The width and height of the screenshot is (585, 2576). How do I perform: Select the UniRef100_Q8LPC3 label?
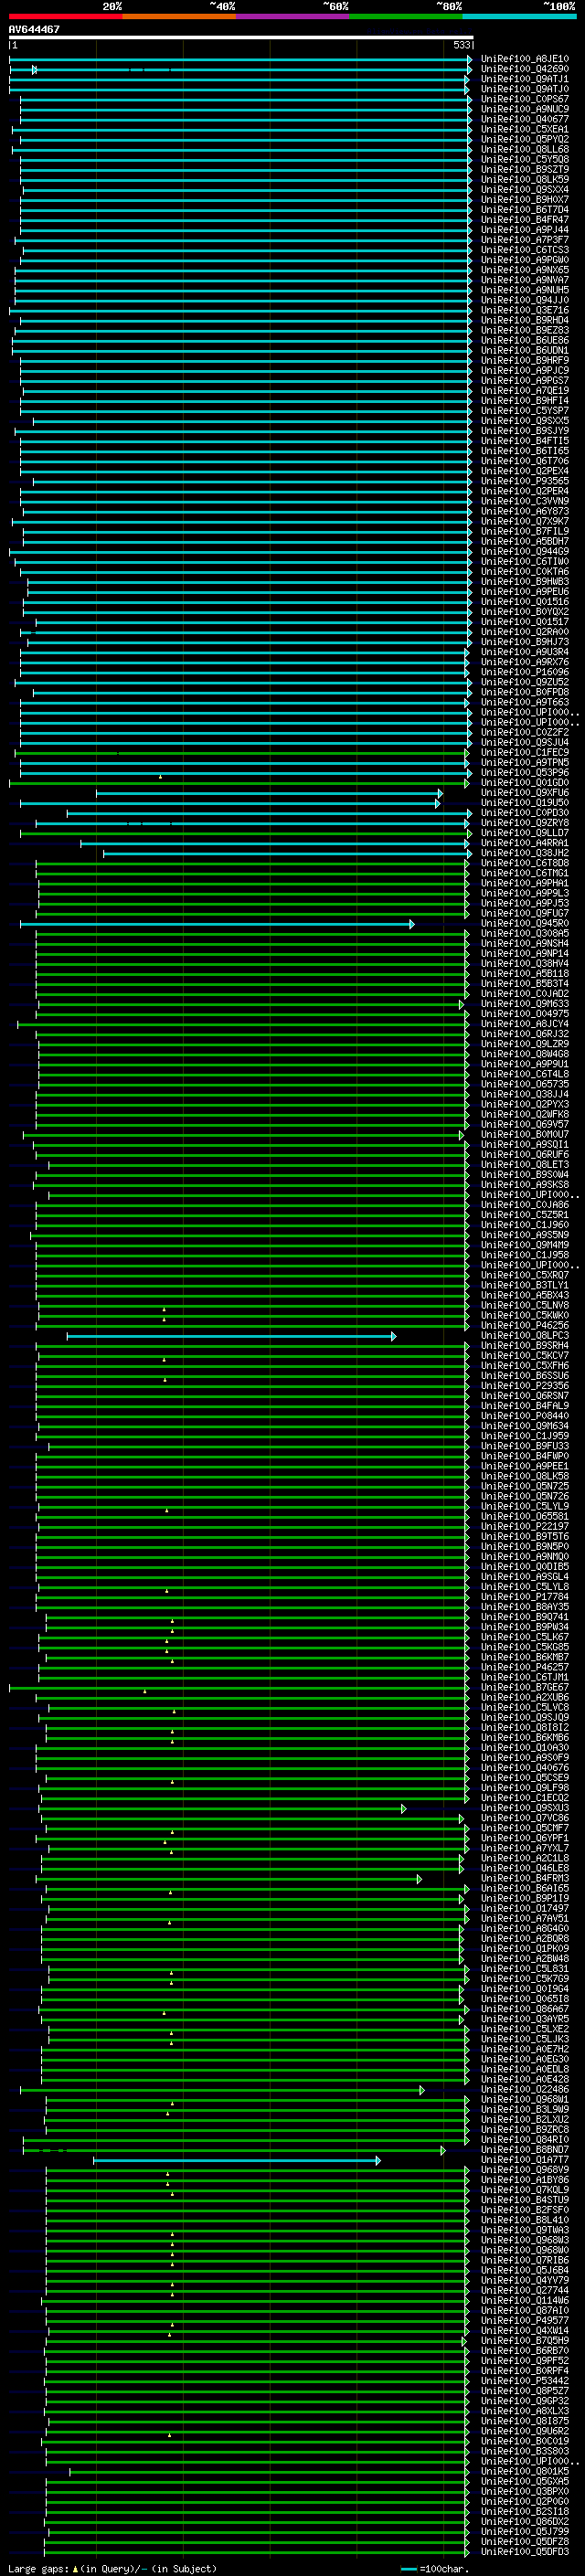click(x=525, y=1336)
